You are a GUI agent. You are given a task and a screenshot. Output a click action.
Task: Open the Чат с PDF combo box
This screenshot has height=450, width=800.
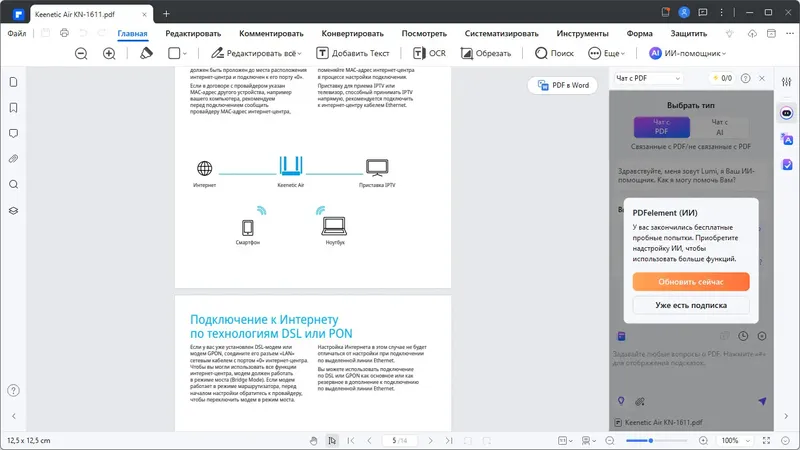pyautogui.click(x=648, y=78)
